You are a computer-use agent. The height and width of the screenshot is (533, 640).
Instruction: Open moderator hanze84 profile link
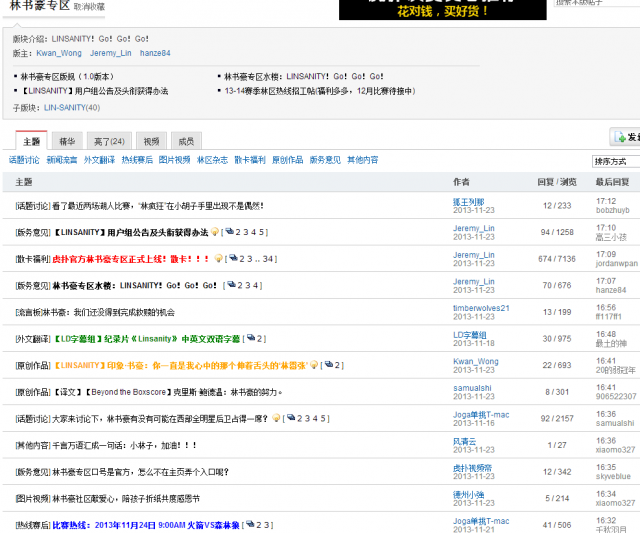pyautogui.click(x=155, y=53)
